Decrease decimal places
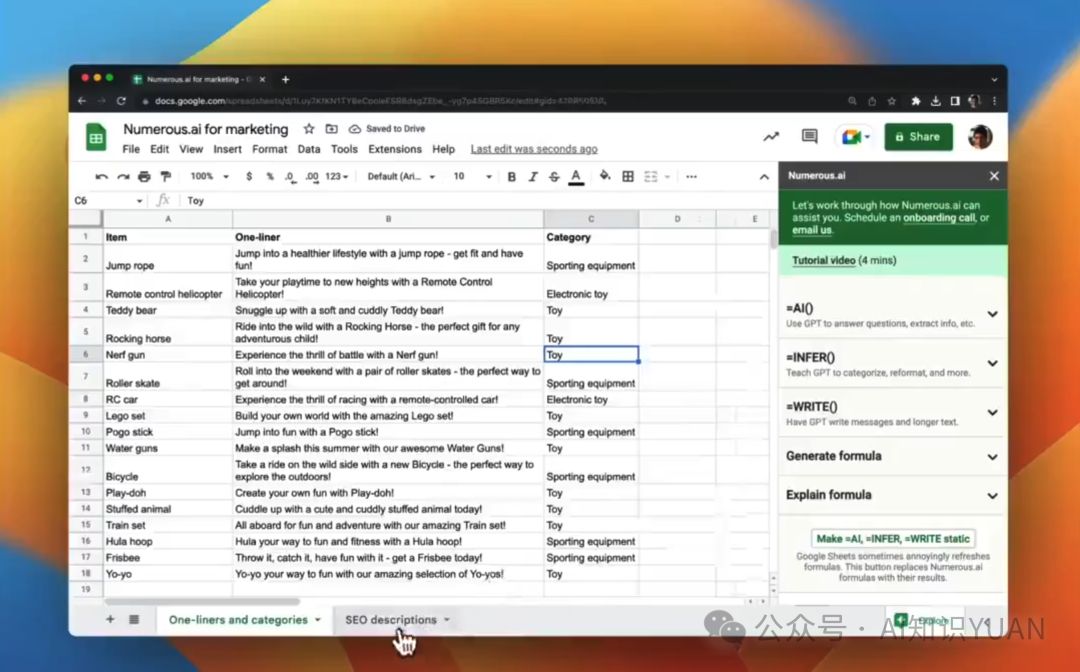The image size is (1080, 672). click(290, 177)
